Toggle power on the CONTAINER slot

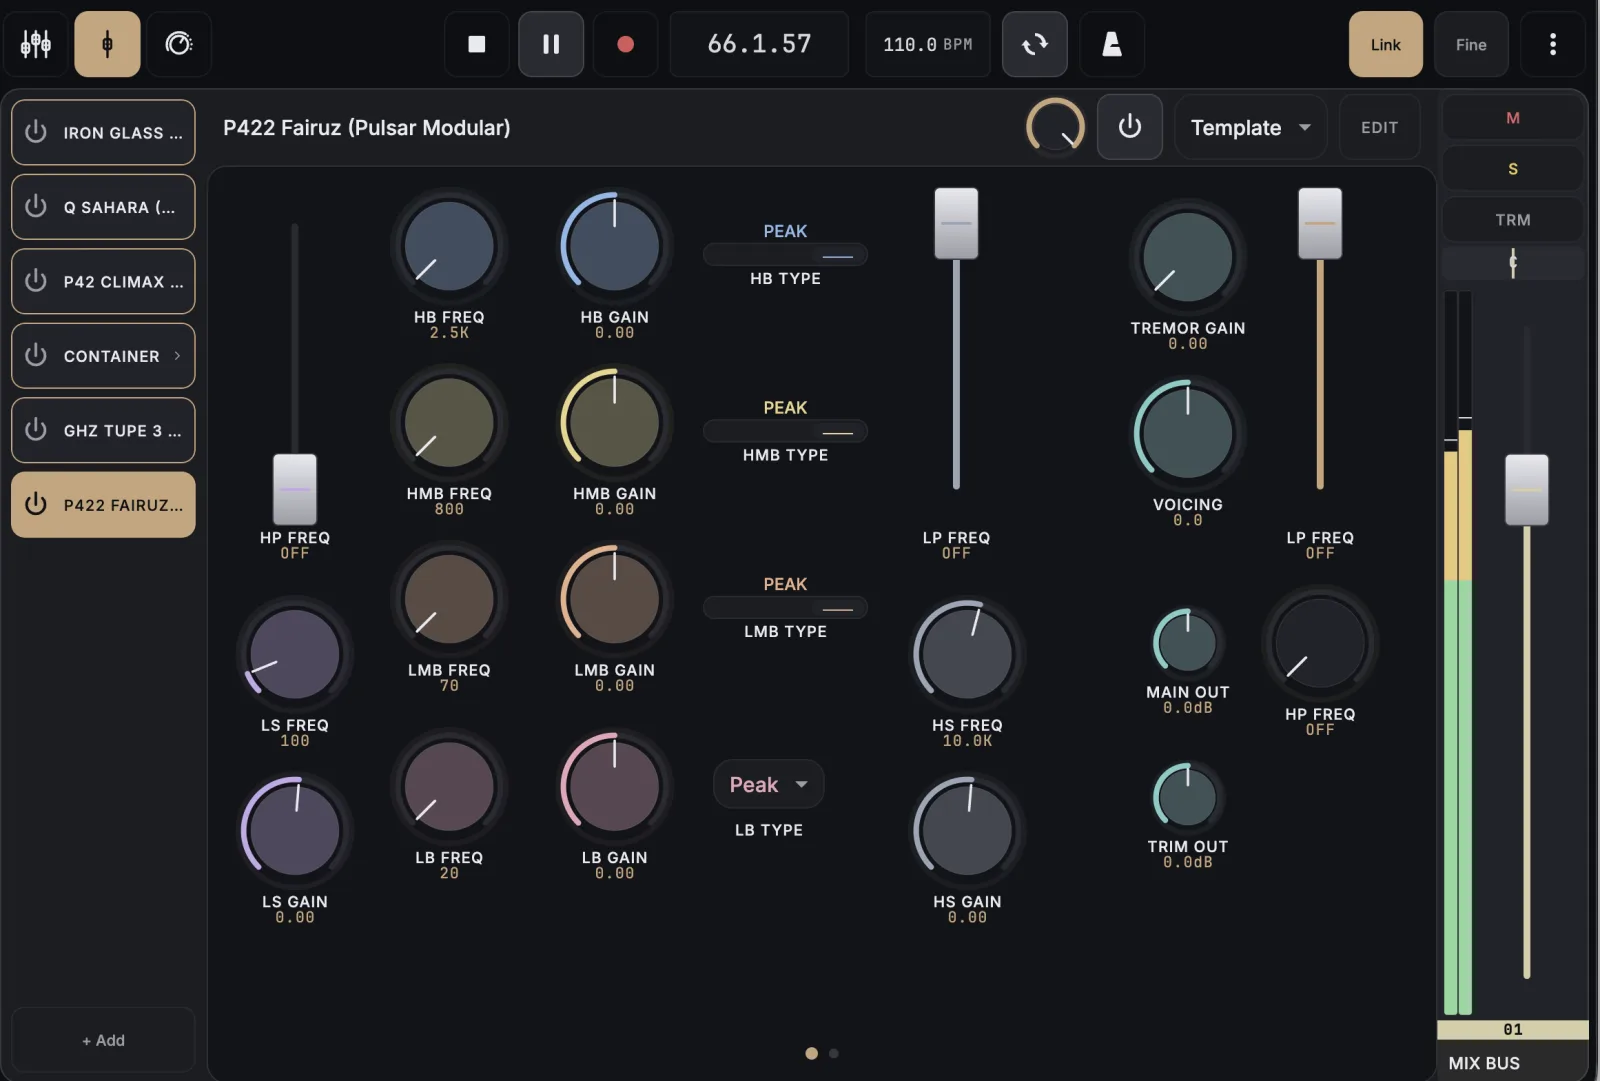click(36, 355)
